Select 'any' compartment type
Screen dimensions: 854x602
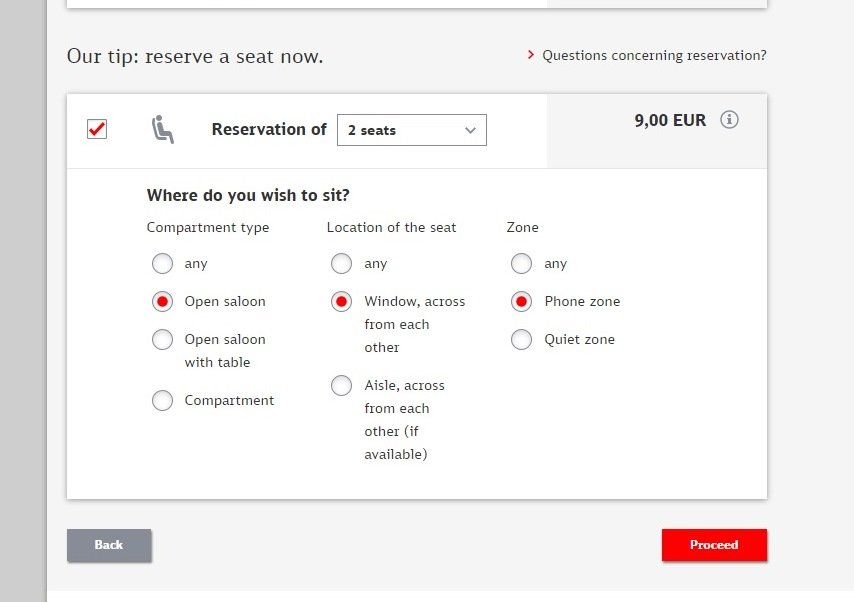coord(162,264)
